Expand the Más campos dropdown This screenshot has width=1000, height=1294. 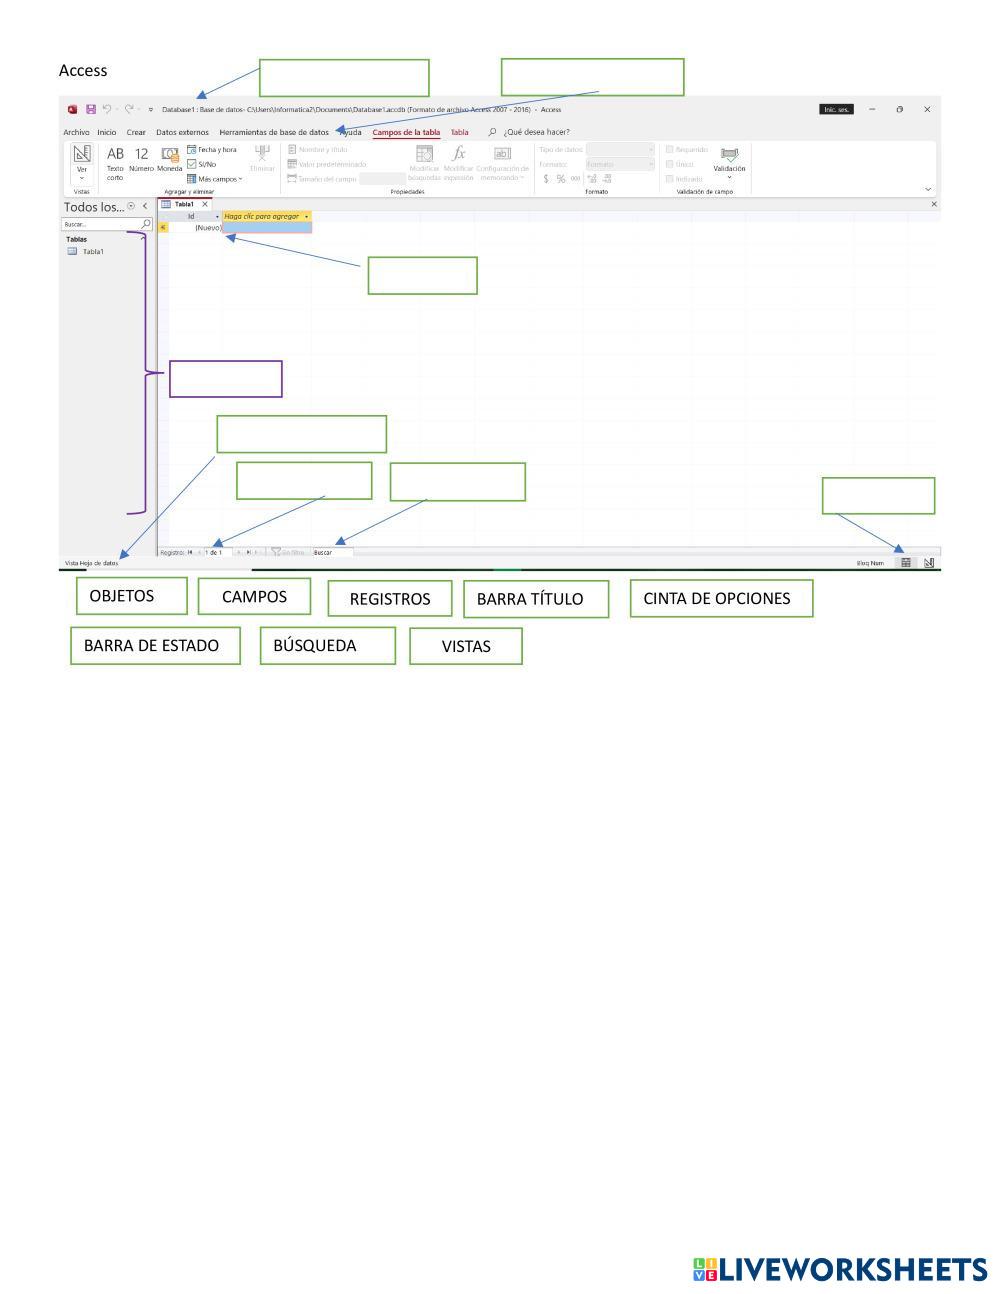pos(214,179)
